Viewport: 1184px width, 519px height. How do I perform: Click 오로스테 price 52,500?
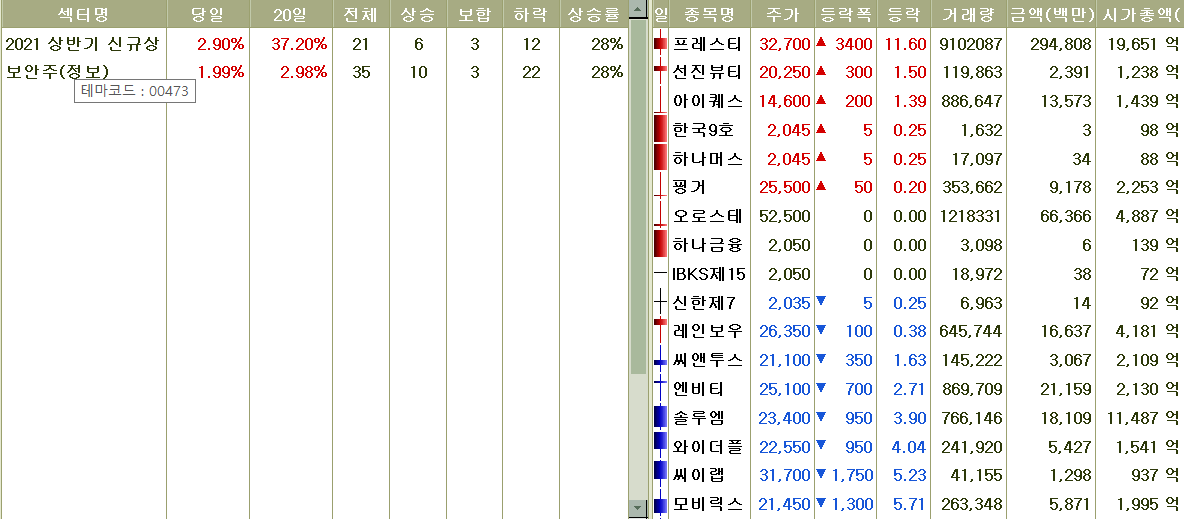click(x=785, y=216)
